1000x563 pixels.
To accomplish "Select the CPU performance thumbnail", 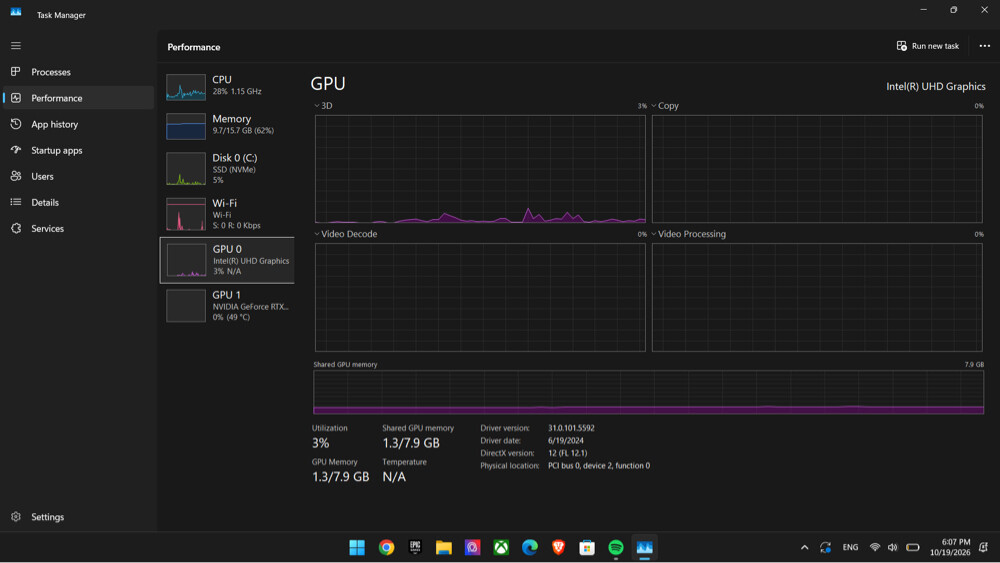I will coord(186,87).
